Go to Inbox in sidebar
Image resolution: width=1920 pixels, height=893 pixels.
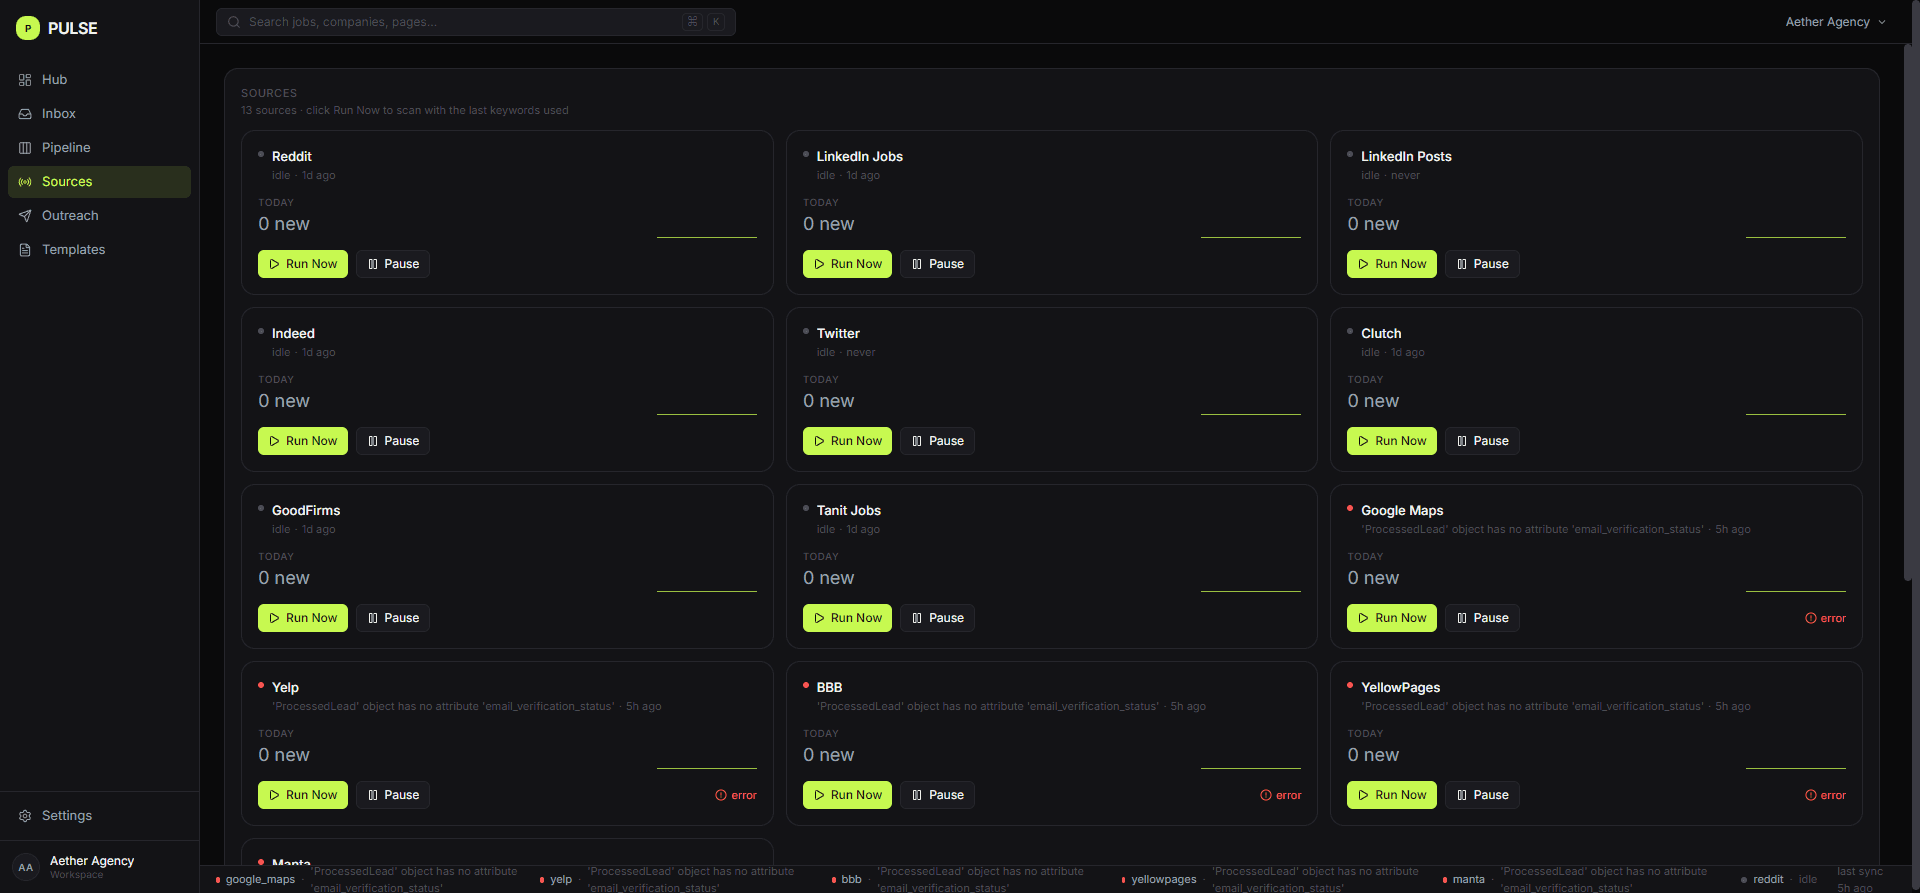point(99,114)
